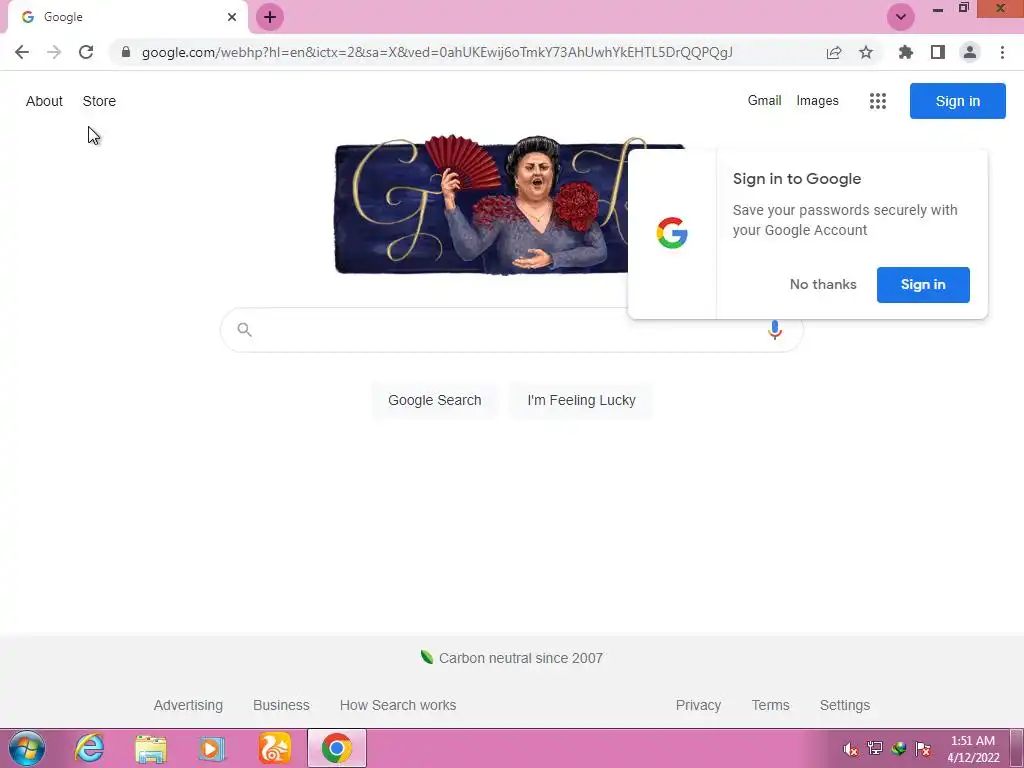Screen dimensions: 1024x768
Task: Open the About link
Action: click(44, 101)
